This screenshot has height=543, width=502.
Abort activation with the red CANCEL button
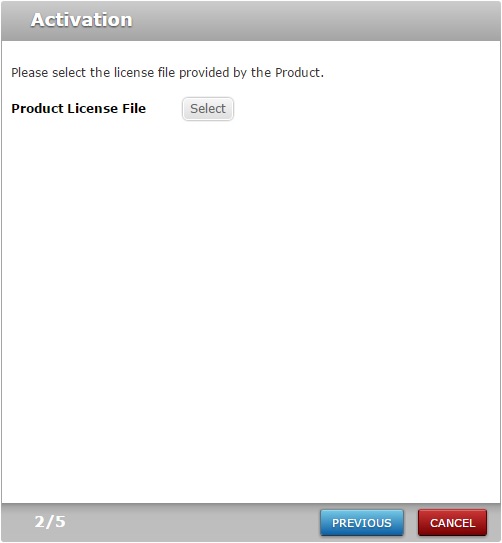click(452, 523)
